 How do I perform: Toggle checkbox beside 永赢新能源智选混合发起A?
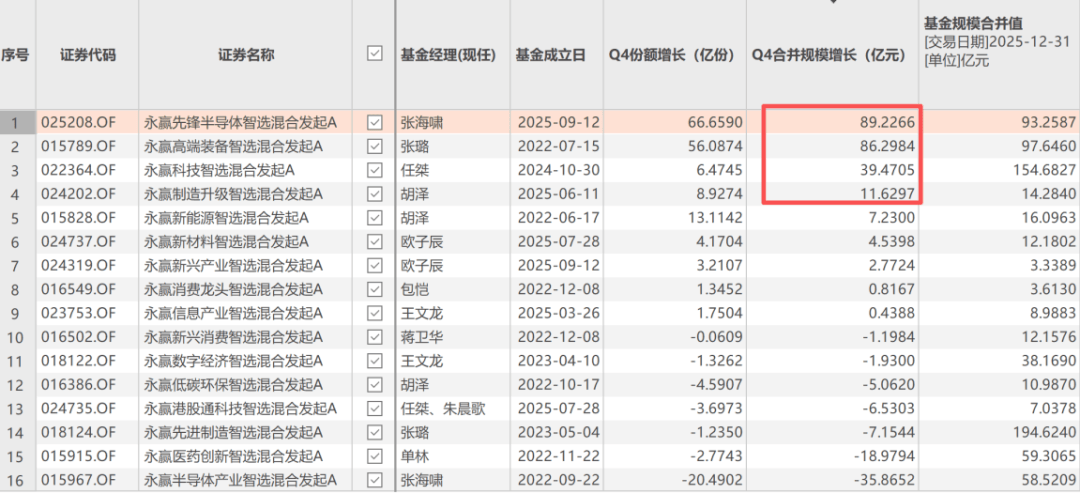pos(375,218)
